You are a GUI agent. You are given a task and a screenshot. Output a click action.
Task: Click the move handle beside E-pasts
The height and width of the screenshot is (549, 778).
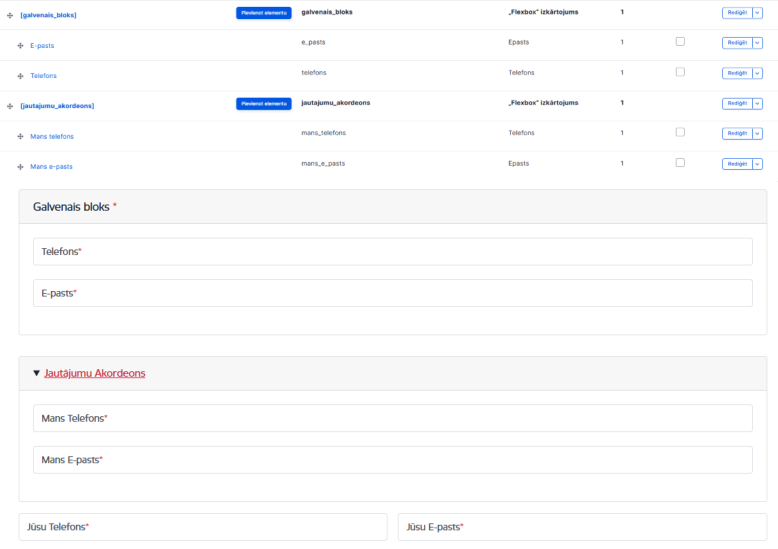[x=20, y=46]
